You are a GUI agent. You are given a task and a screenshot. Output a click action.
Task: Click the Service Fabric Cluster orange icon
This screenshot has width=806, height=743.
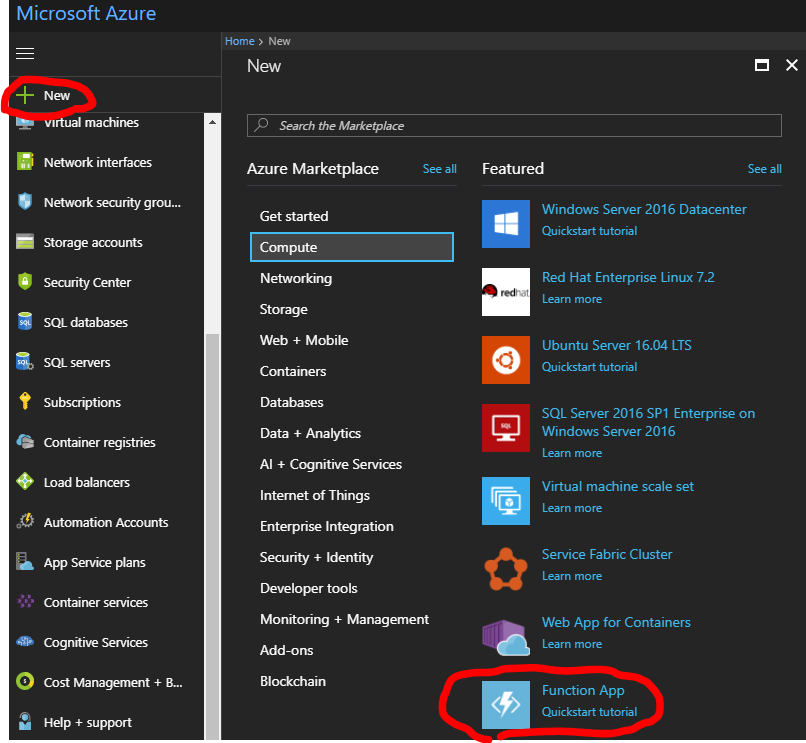point(506,569)
